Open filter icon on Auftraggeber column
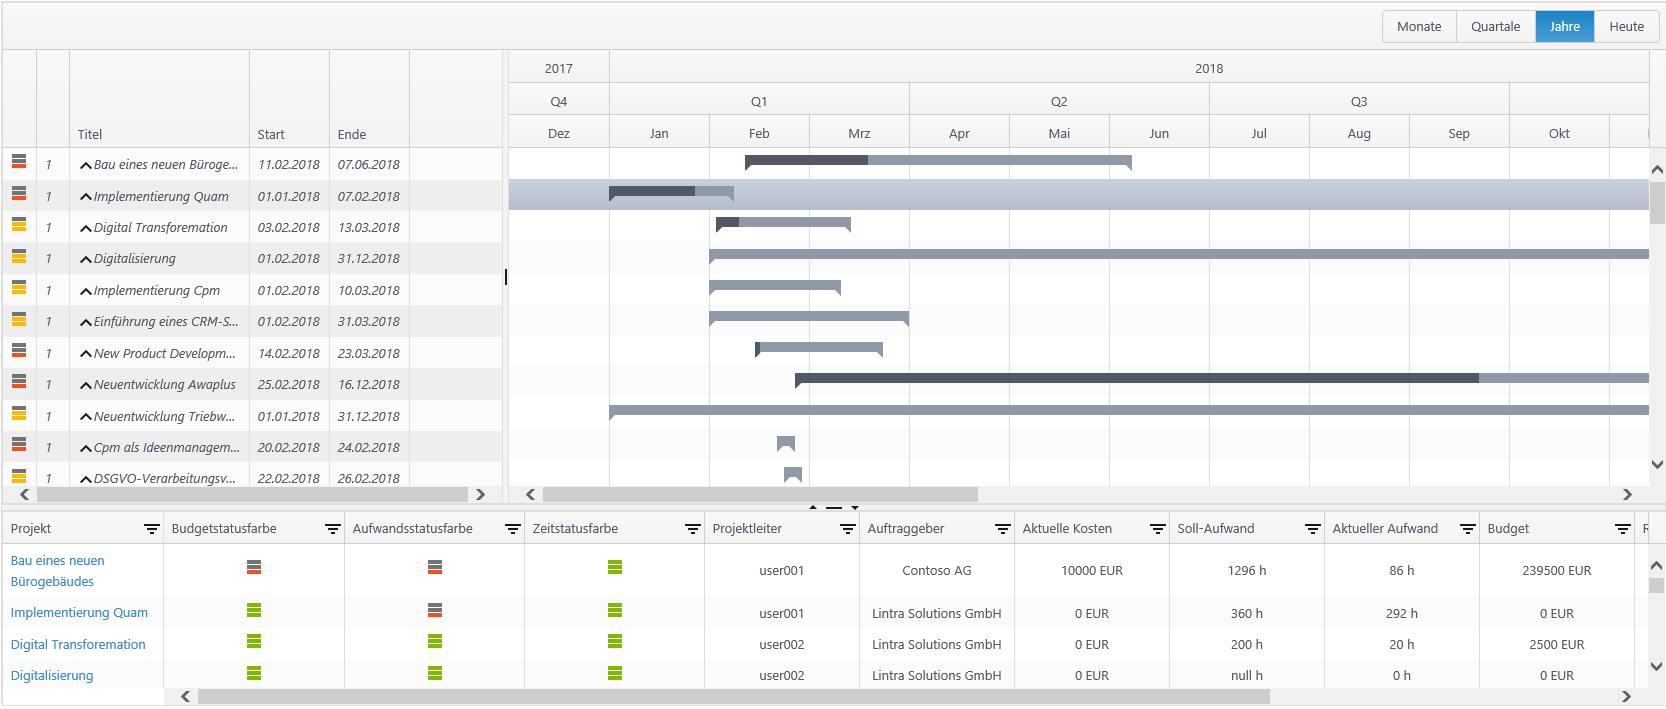 1002,529
